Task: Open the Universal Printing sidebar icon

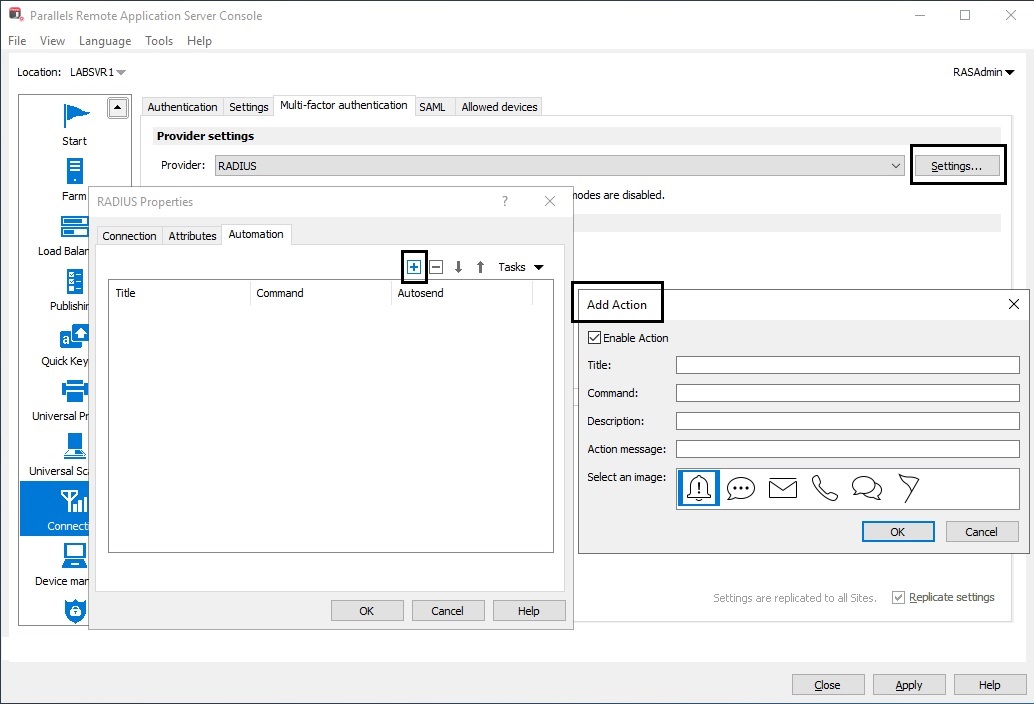Action: click(x=74, y=391)
